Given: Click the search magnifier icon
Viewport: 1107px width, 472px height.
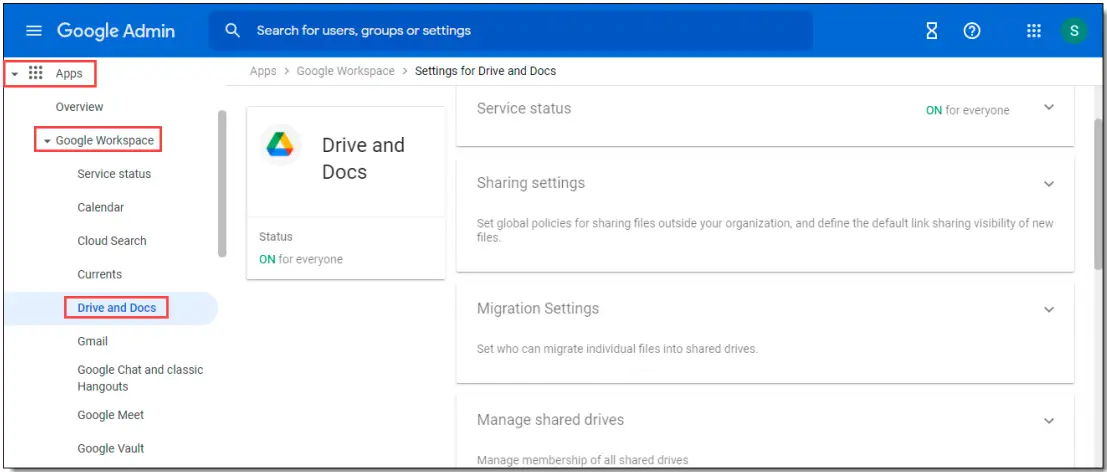Looking at the screenshot, I should pyautogui.click(x=232, y=30).
